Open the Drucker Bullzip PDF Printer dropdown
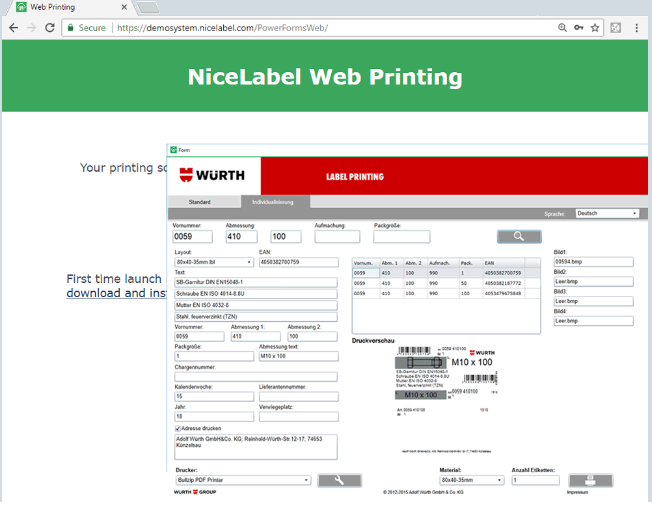652x508 pixels. (x=243, y=480)
